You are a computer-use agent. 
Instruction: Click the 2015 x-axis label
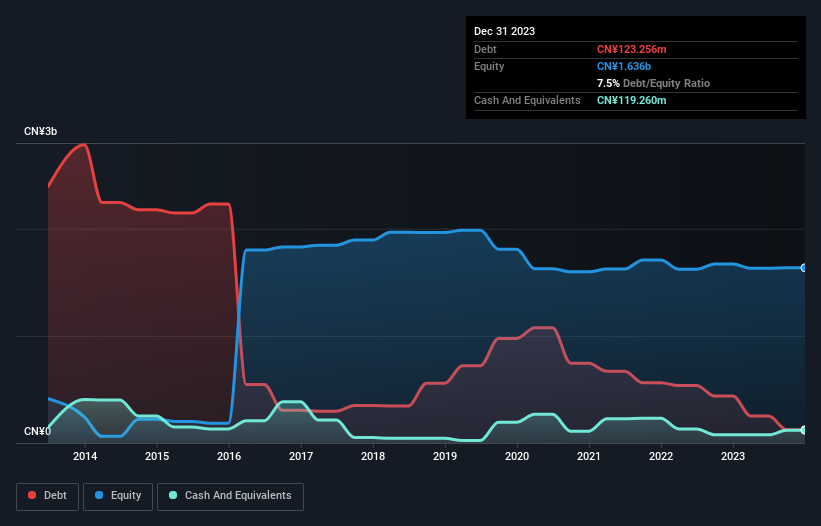(x=157, y=456)
